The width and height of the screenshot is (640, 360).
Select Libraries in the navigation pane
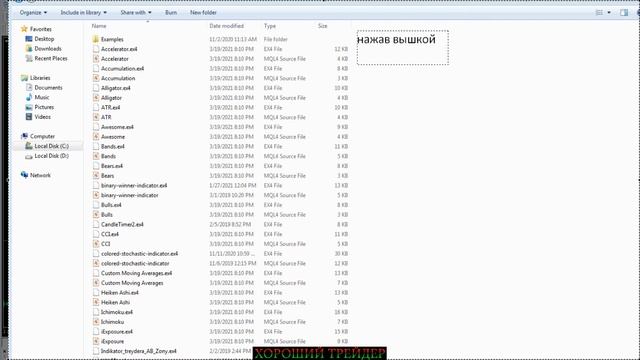(40, 78)
